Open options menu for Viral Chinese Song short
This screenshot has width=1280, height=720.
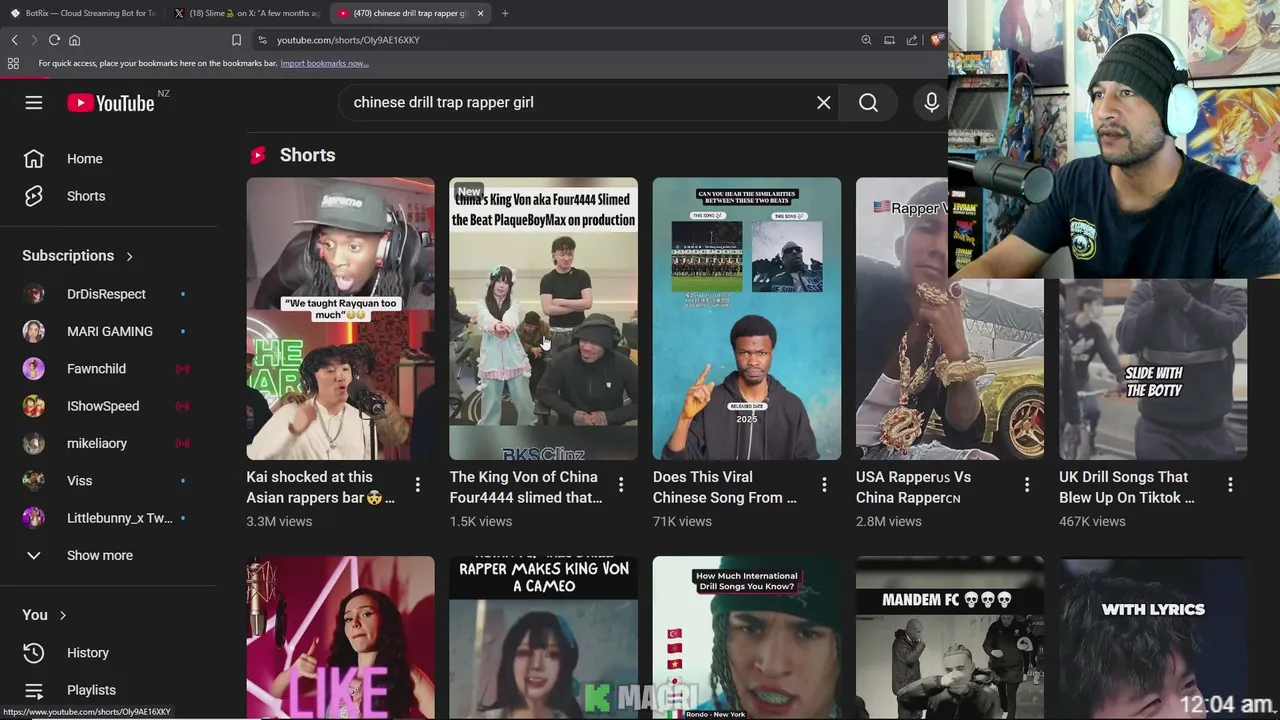[x=824, y=485]
